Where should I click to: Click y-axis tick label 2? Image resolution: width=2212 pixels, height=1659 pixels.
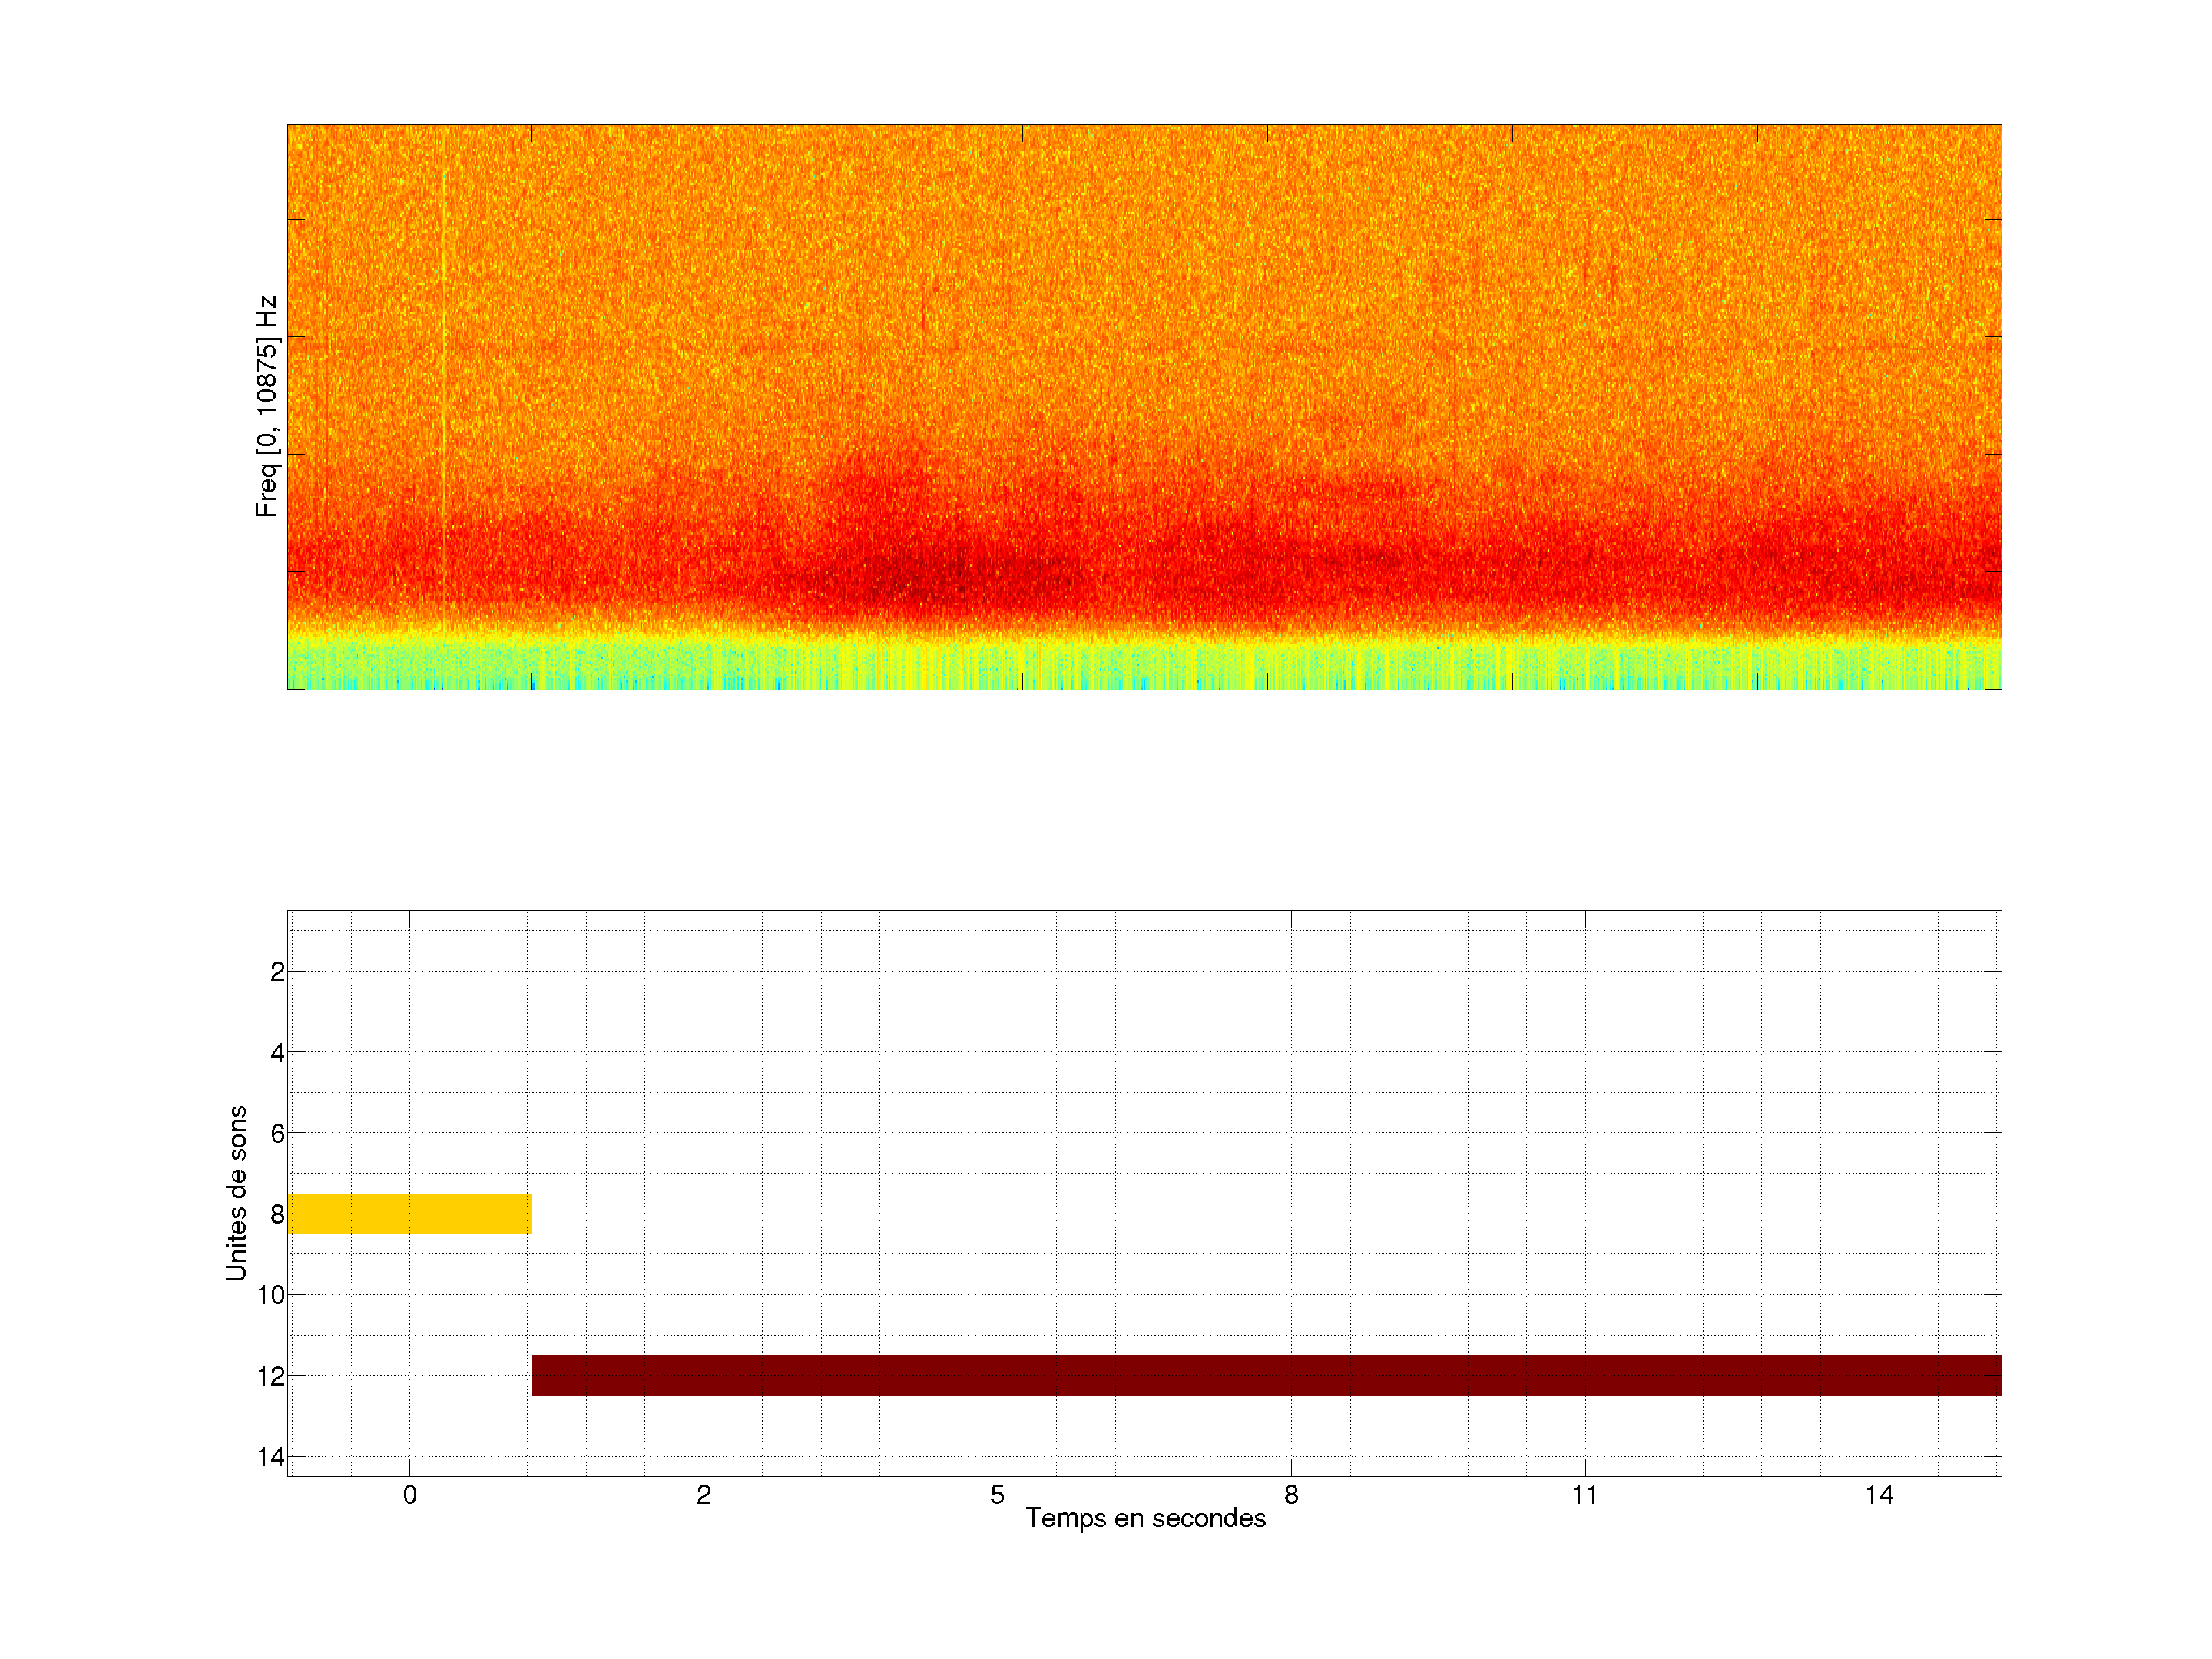click(277, 972)
